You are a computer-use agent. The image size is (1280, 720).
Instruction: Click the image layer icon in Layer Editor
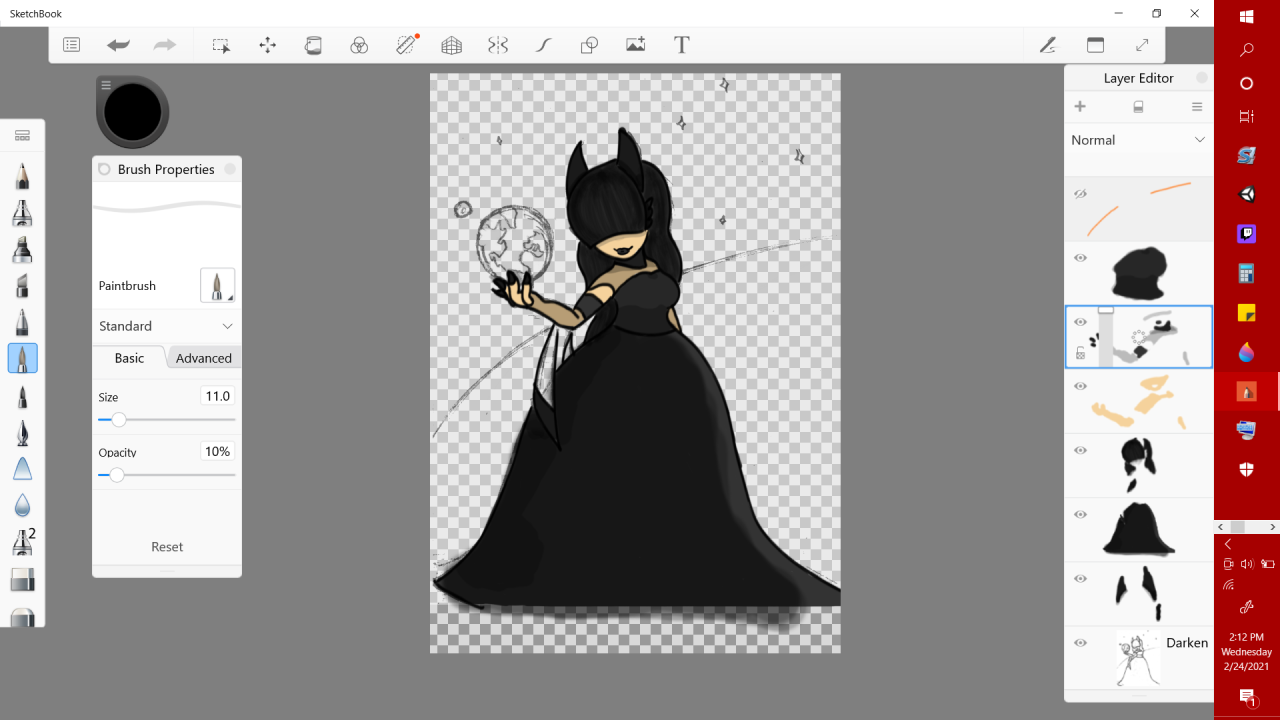click(1138, 107)
